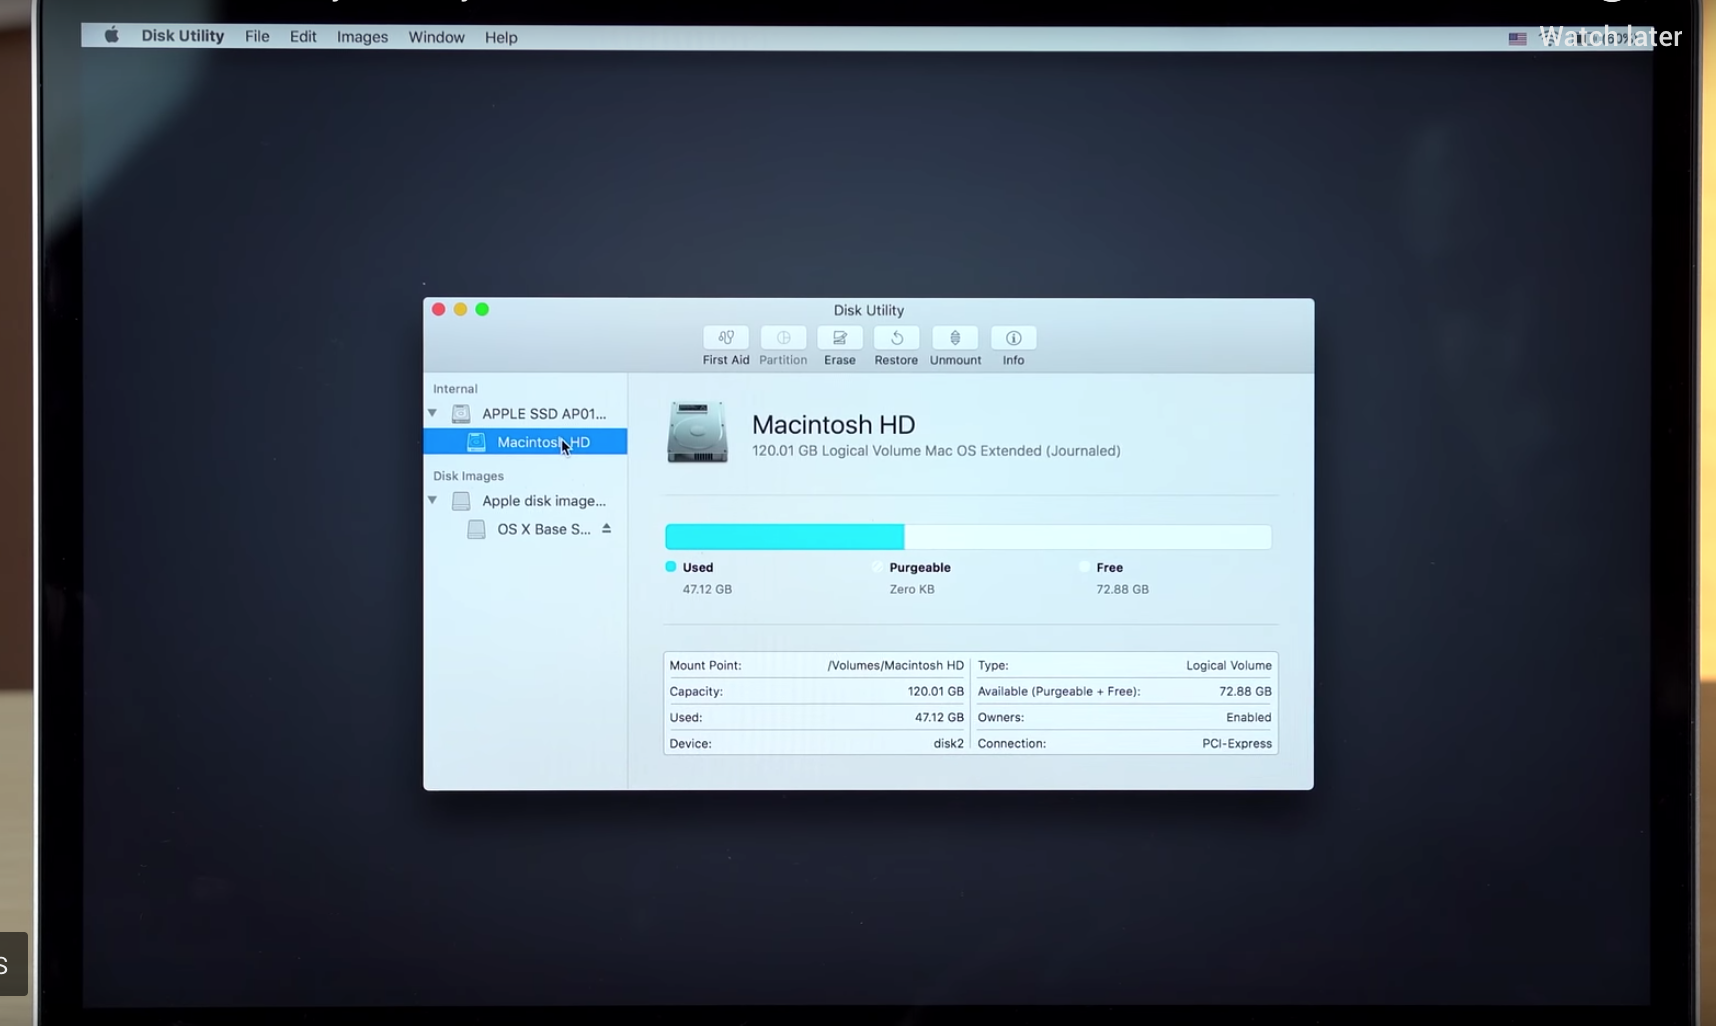The width and height of the screenshot is (1716, 1026).
Task: Click the Unmount toolbar icon
Action: [955, 338]
